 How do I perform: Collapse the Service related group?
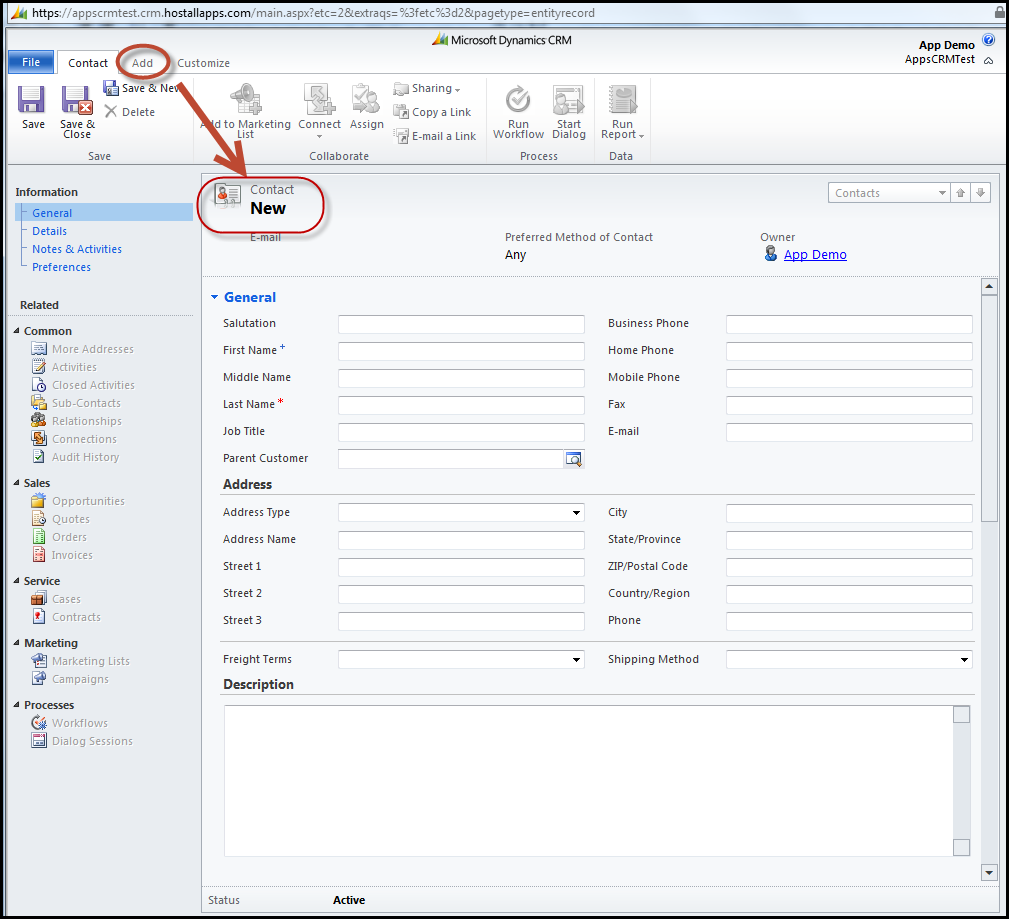point(17,580)
